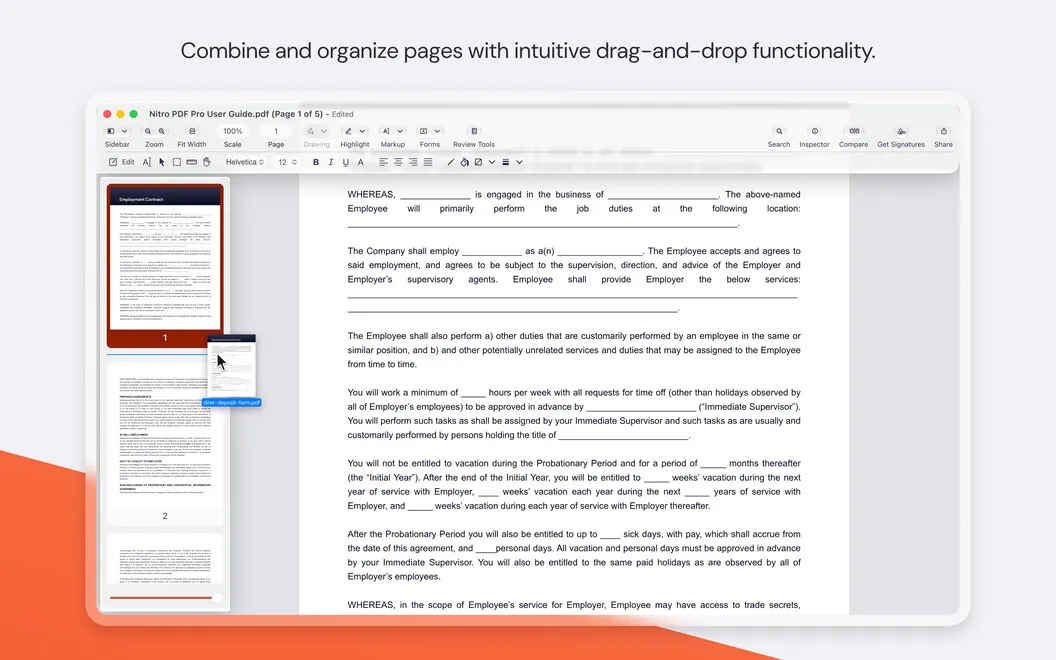The height and width of the screenshot is (660, 1056).
Task: Click the line thickness icon
Action: 505,162
